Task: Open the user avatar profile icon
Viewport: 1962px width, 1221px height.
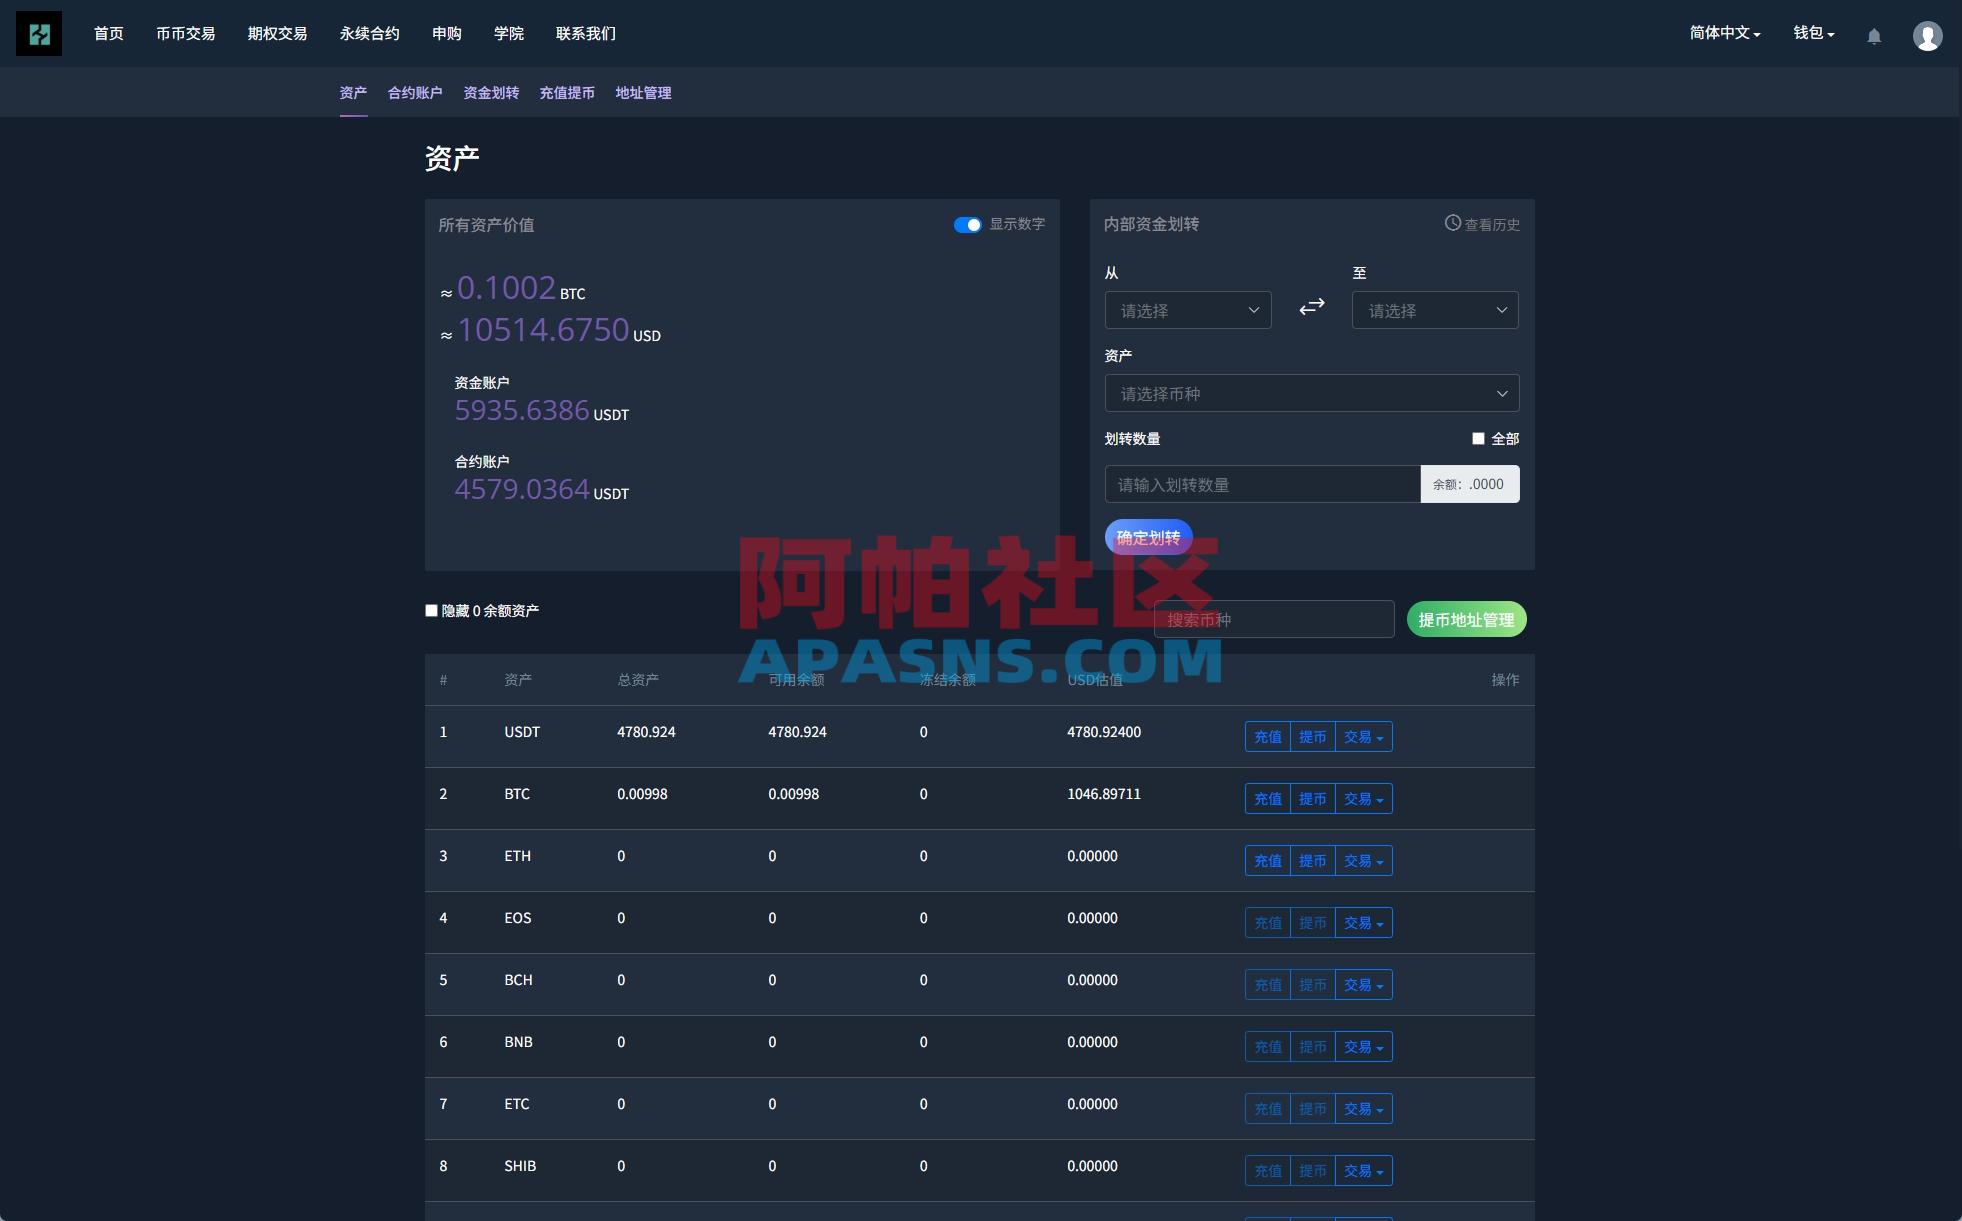Action: 1928,34
